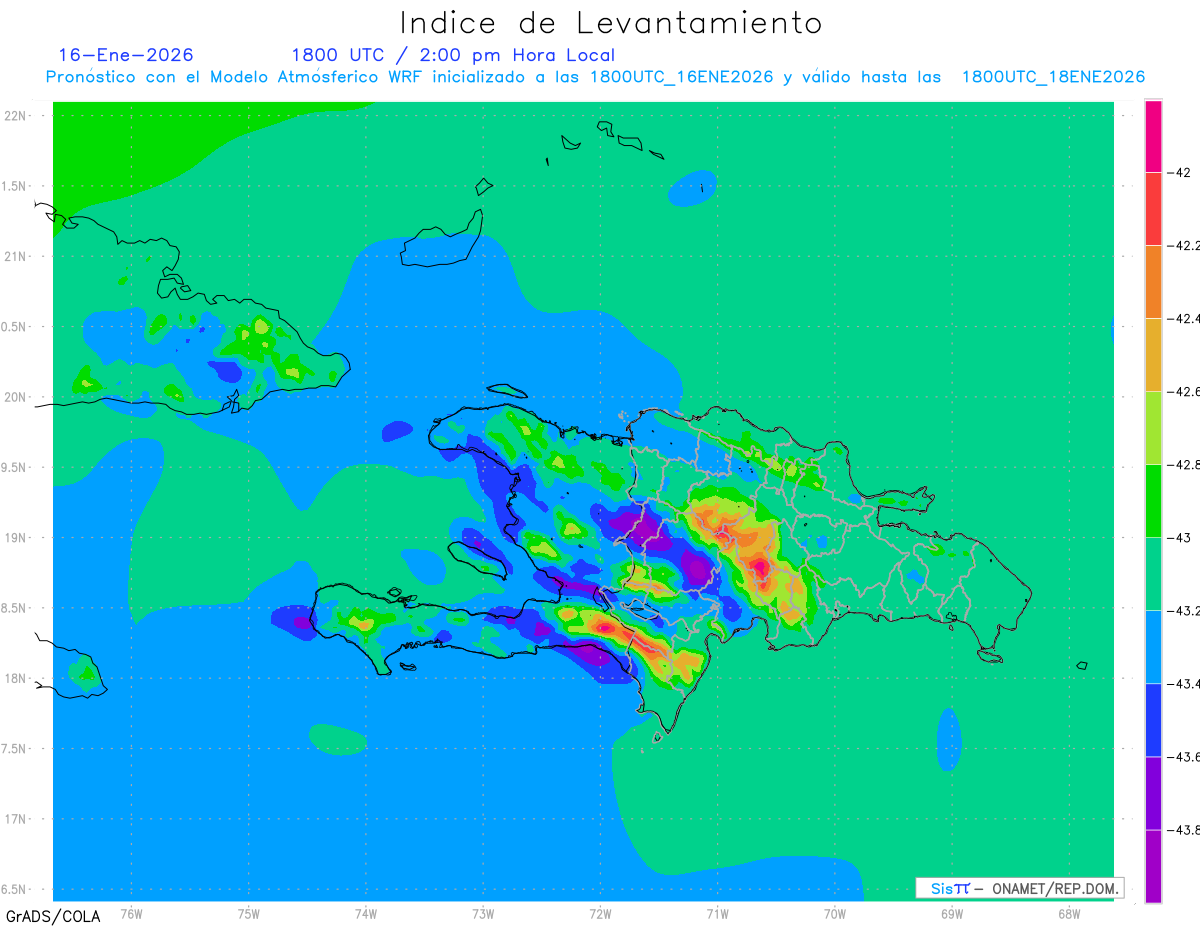Click the '71W' longitude label

click(717, 913)
